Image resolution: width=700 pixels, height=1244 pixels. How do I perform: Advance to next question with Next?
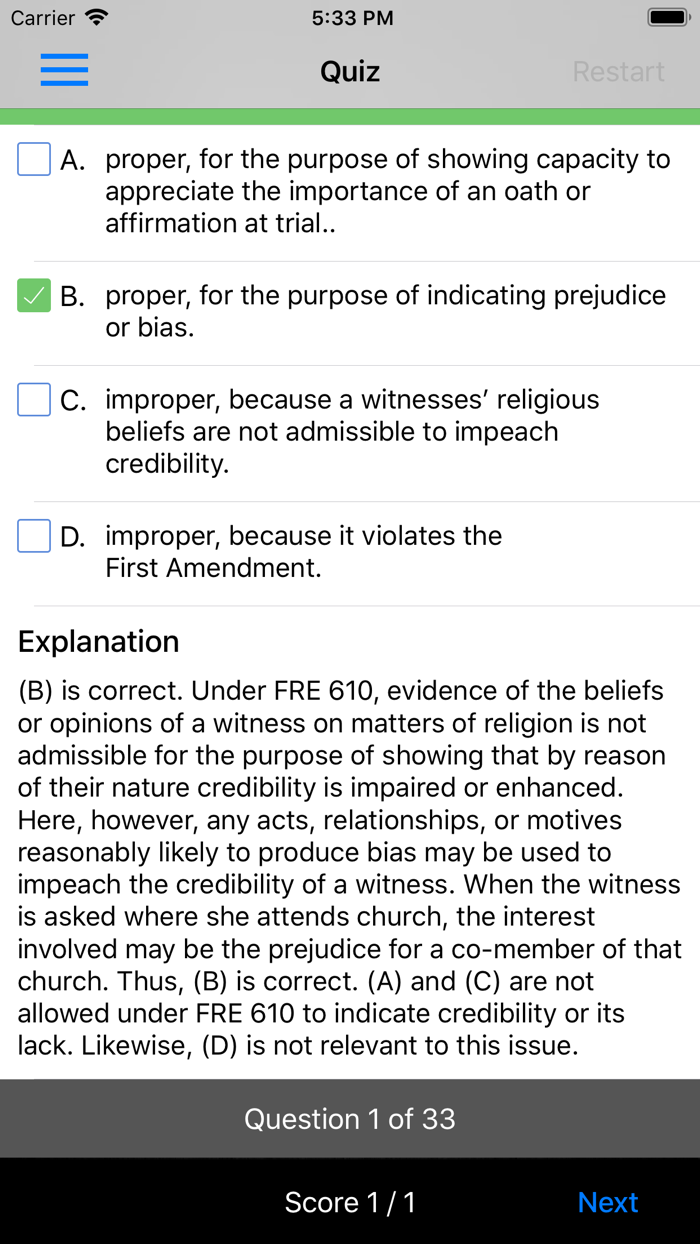pos(608,1201)
